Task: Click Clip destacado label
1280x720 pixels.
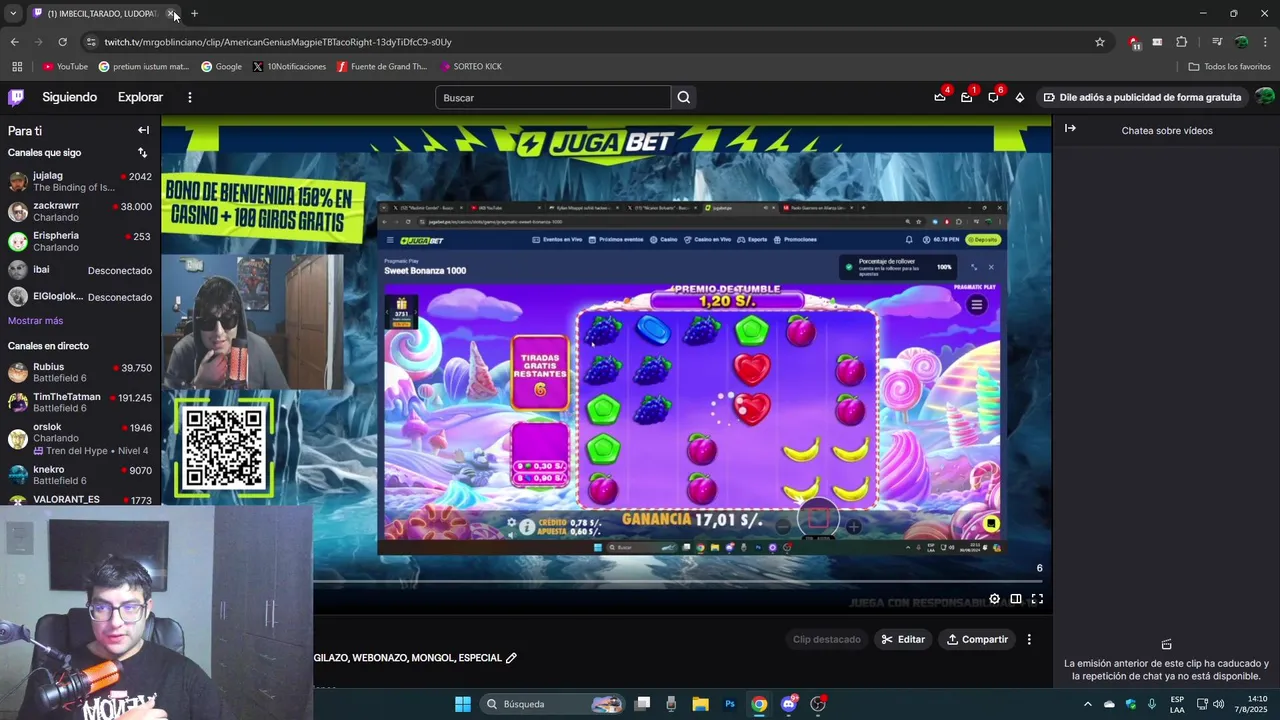Action: click(826, 639)
